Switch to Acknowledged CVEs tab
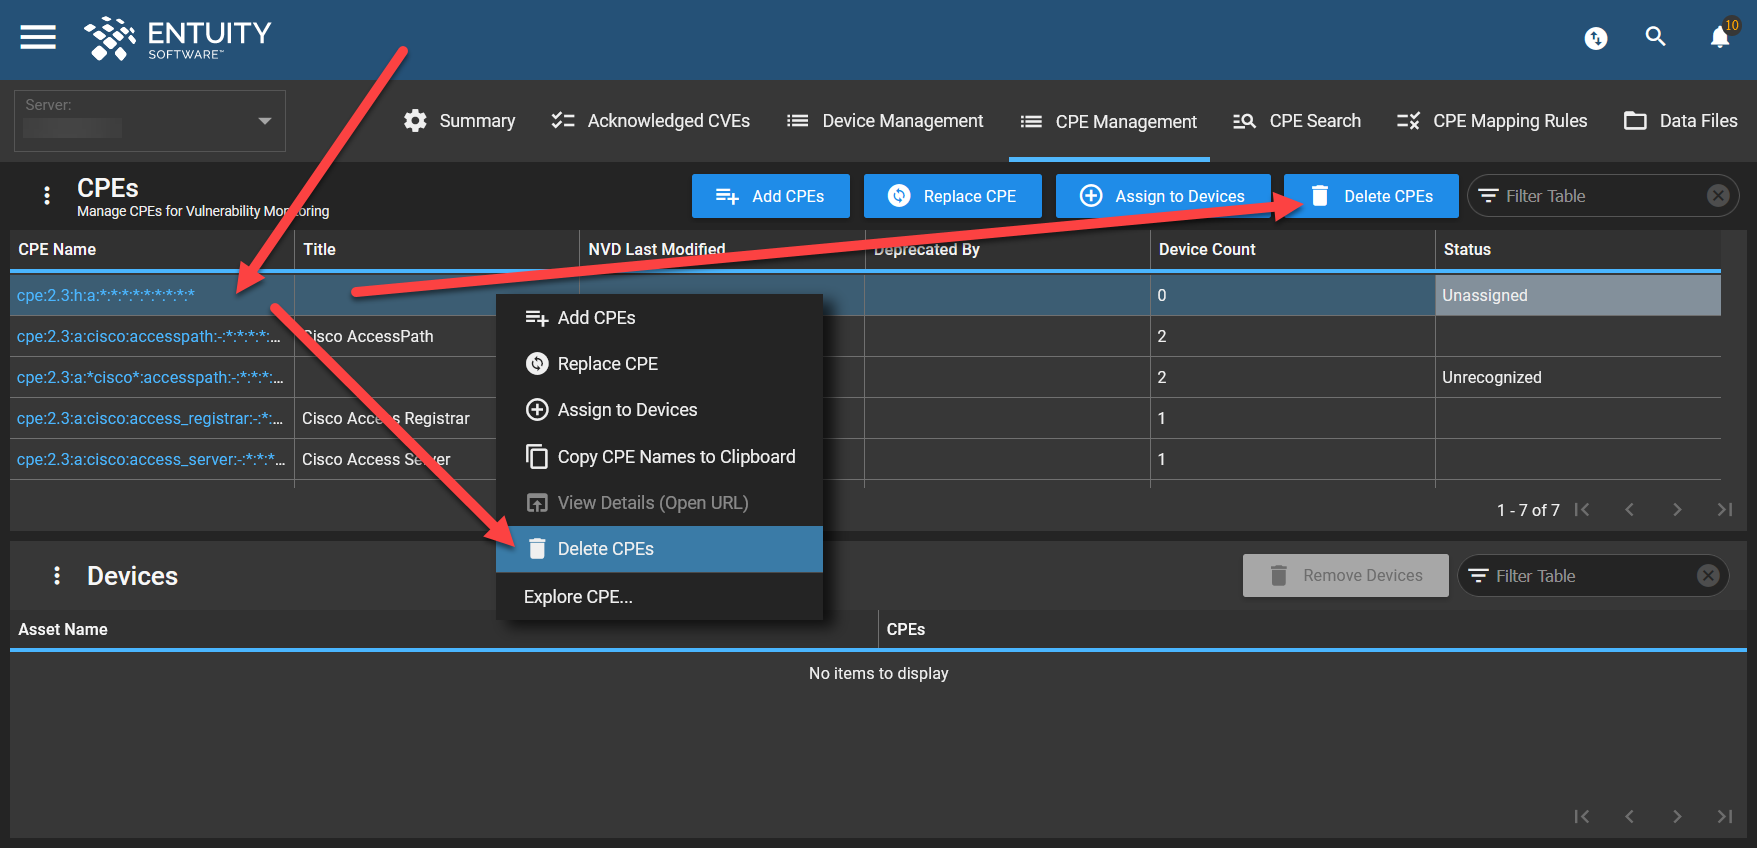Image resolution: width=1757 pixels, height=848 pixels. click(x=650, y=121)
